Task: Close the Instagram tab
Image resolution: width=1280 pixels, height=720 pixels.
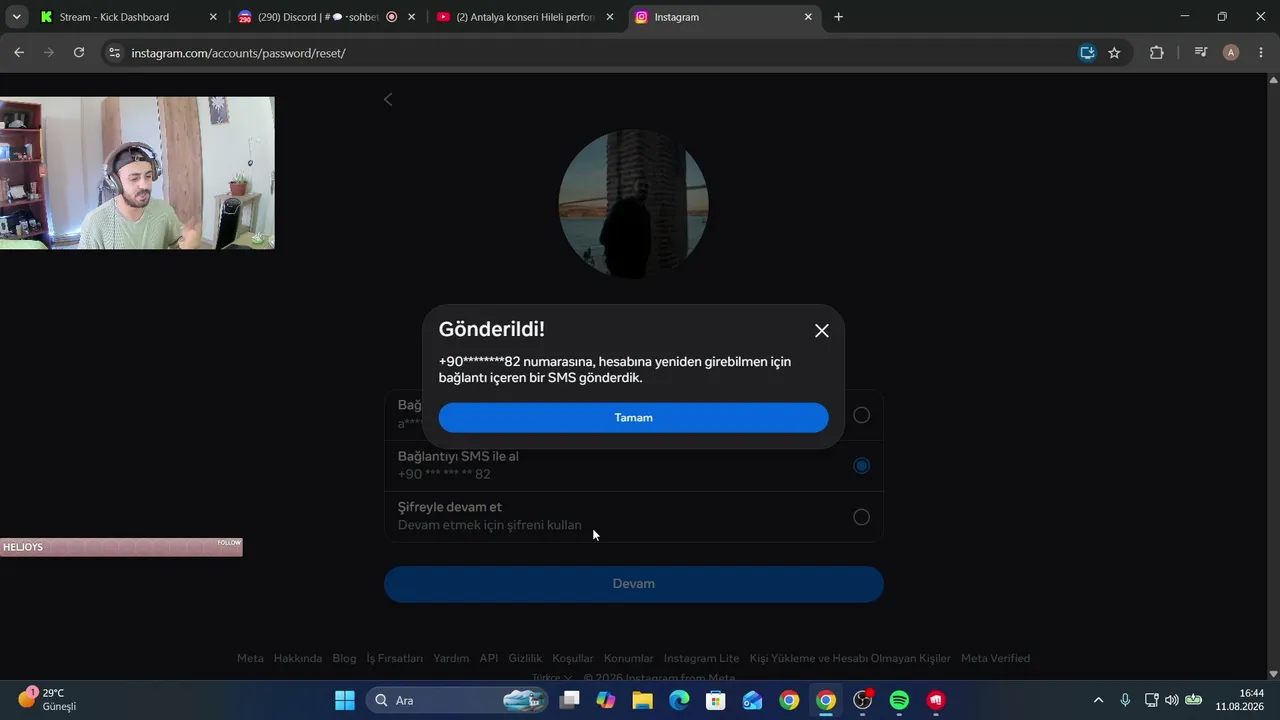Action: 808,17
